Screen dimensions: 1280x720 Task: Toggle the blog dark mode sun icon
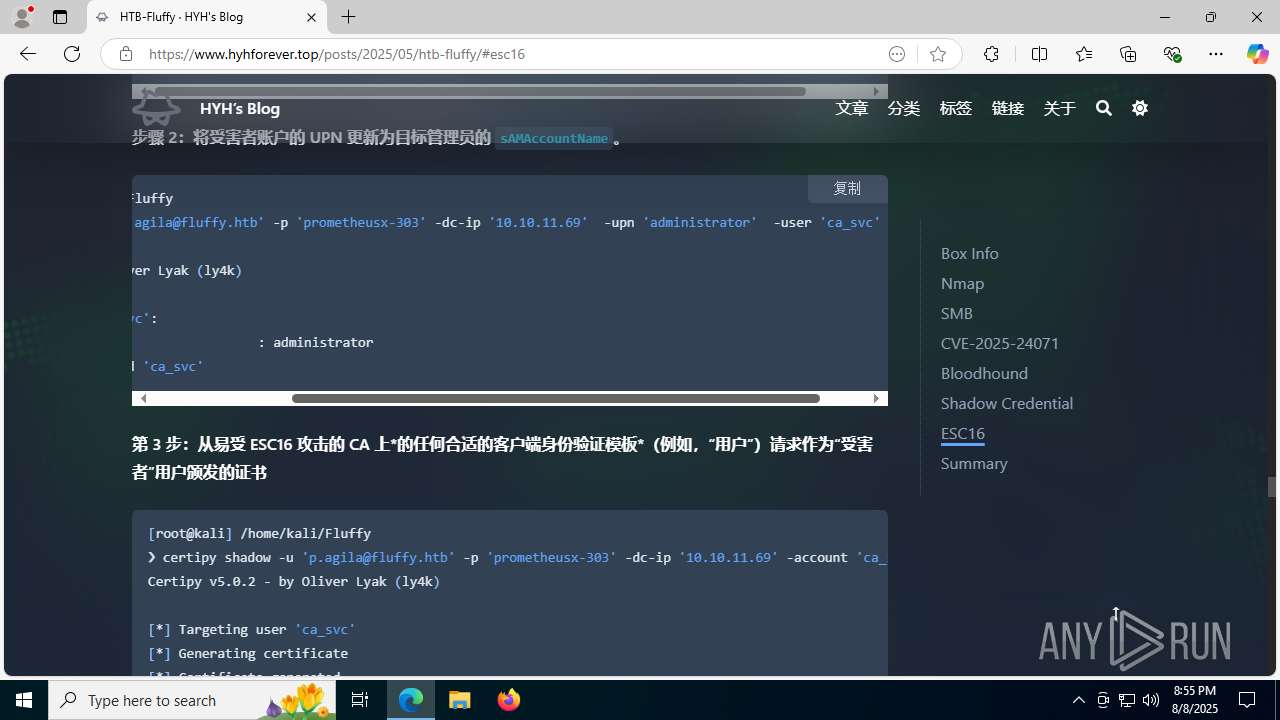point(1140,108)
